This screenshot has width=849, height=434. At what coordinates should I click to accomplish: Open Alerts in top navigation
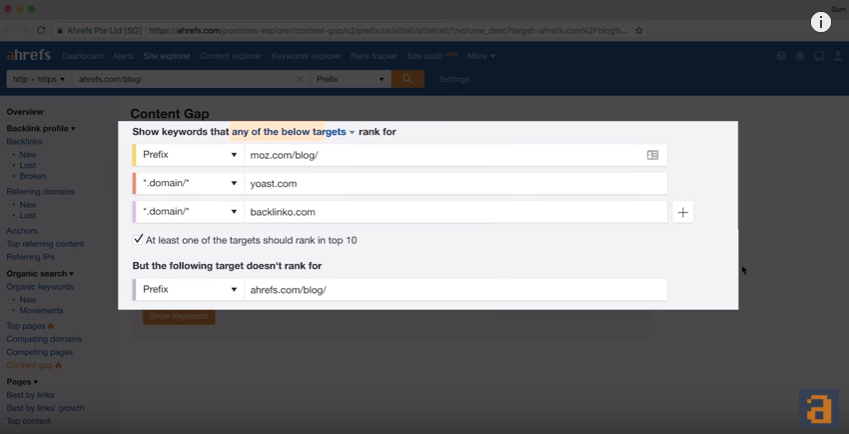(x=123, y=56)
